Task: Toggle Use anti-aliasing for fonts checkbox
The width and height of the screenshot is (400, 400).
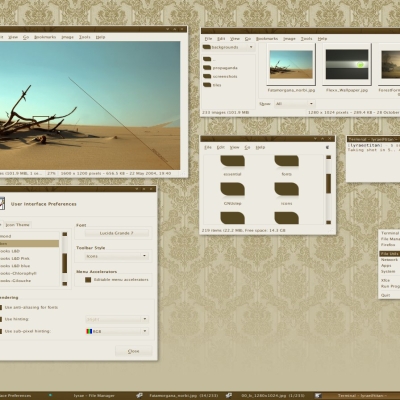Action: point(1,307)
